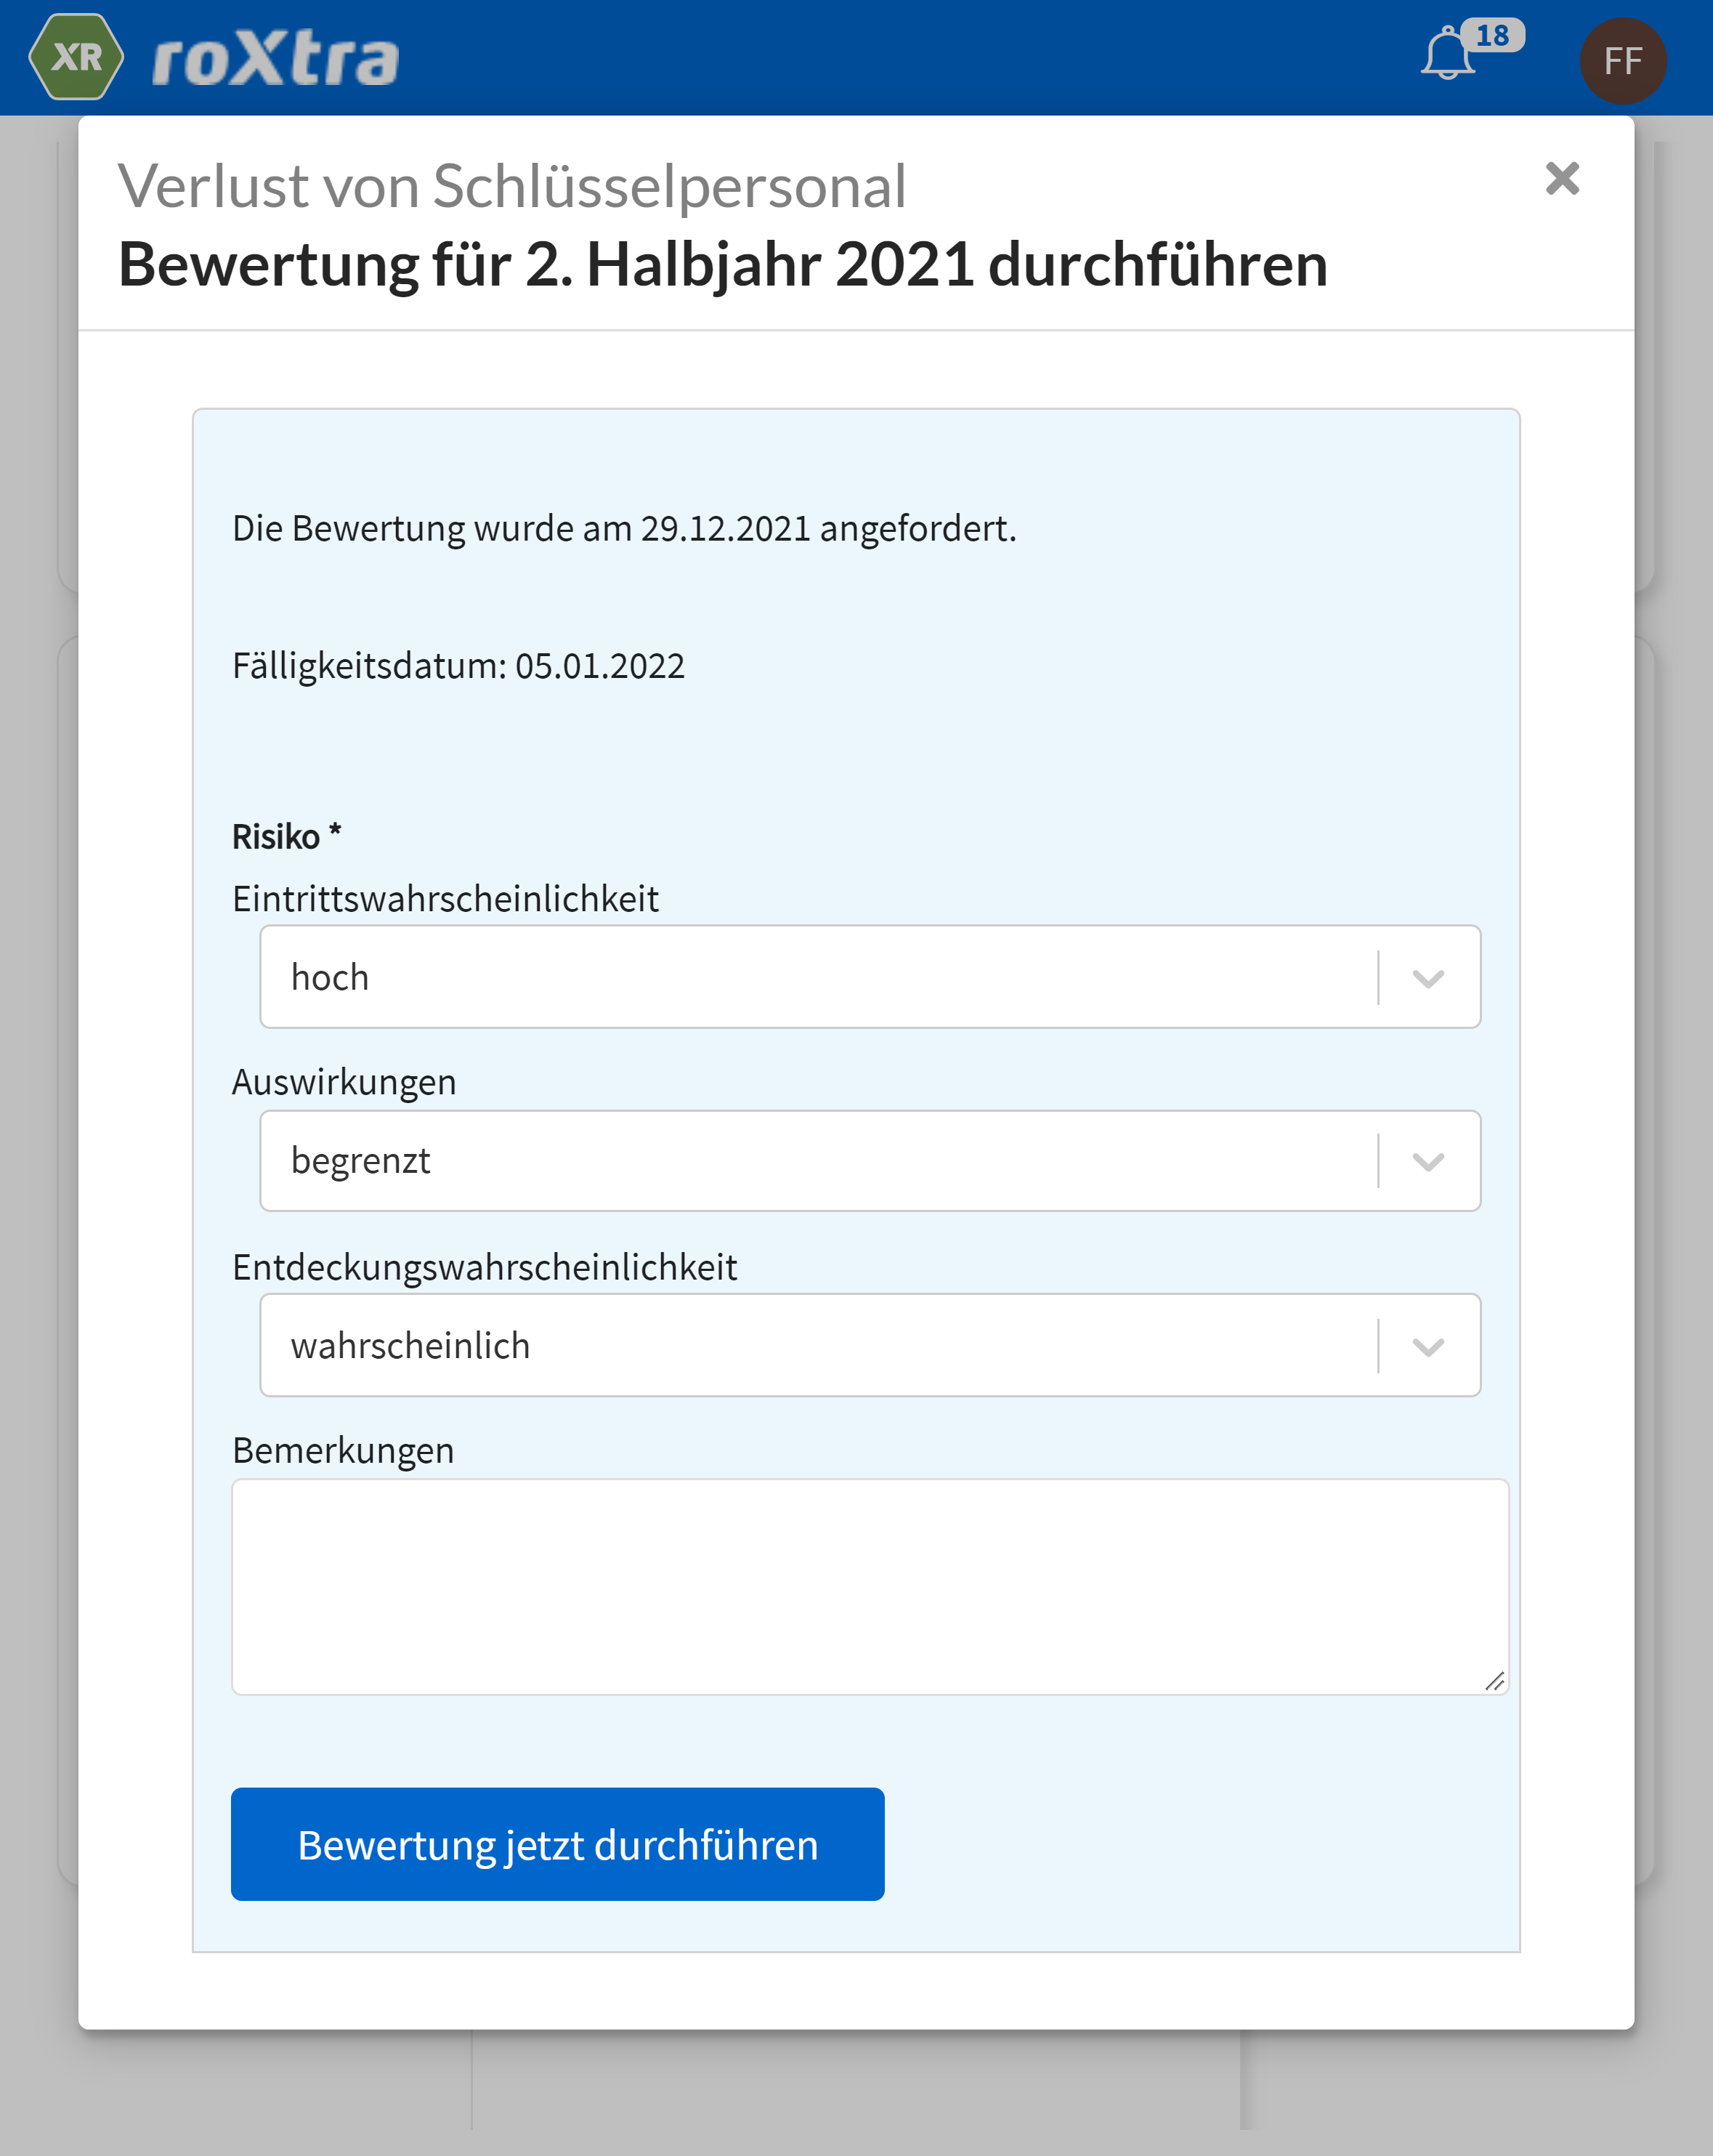Expand the Eintrittswahrscheinlichkeit chevron arrow
This screenshot has height=2156, width=1713.
pos(1427,978)
